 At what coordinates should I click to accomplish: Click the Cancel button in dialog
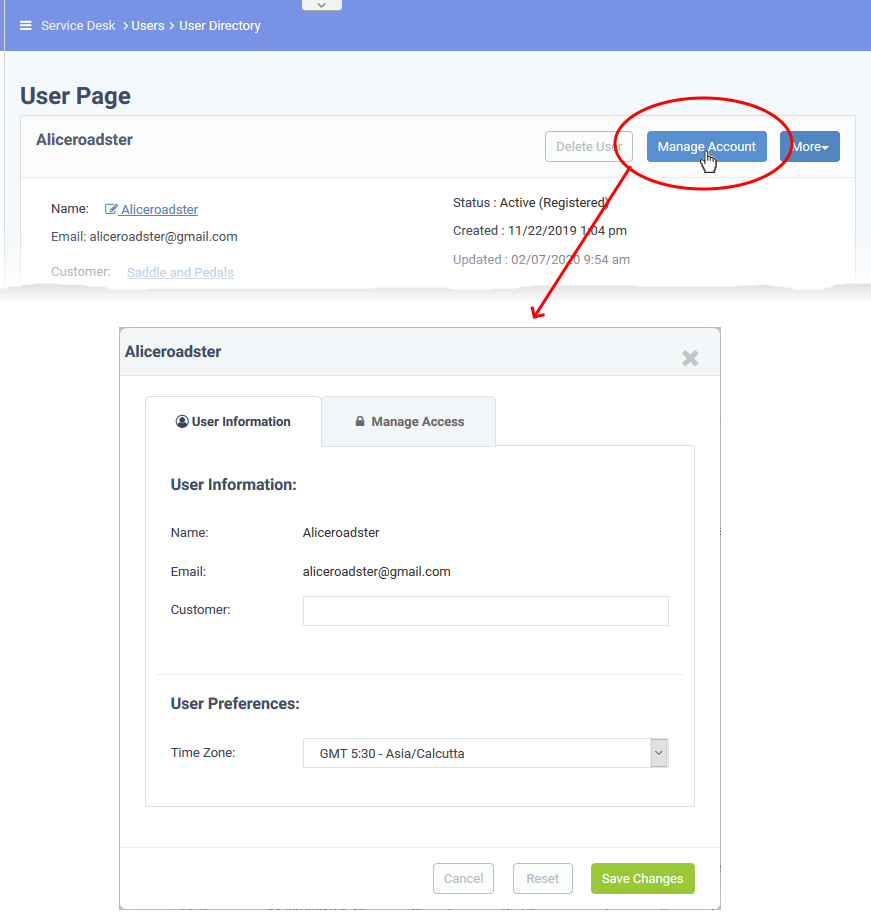click(463, 879)
